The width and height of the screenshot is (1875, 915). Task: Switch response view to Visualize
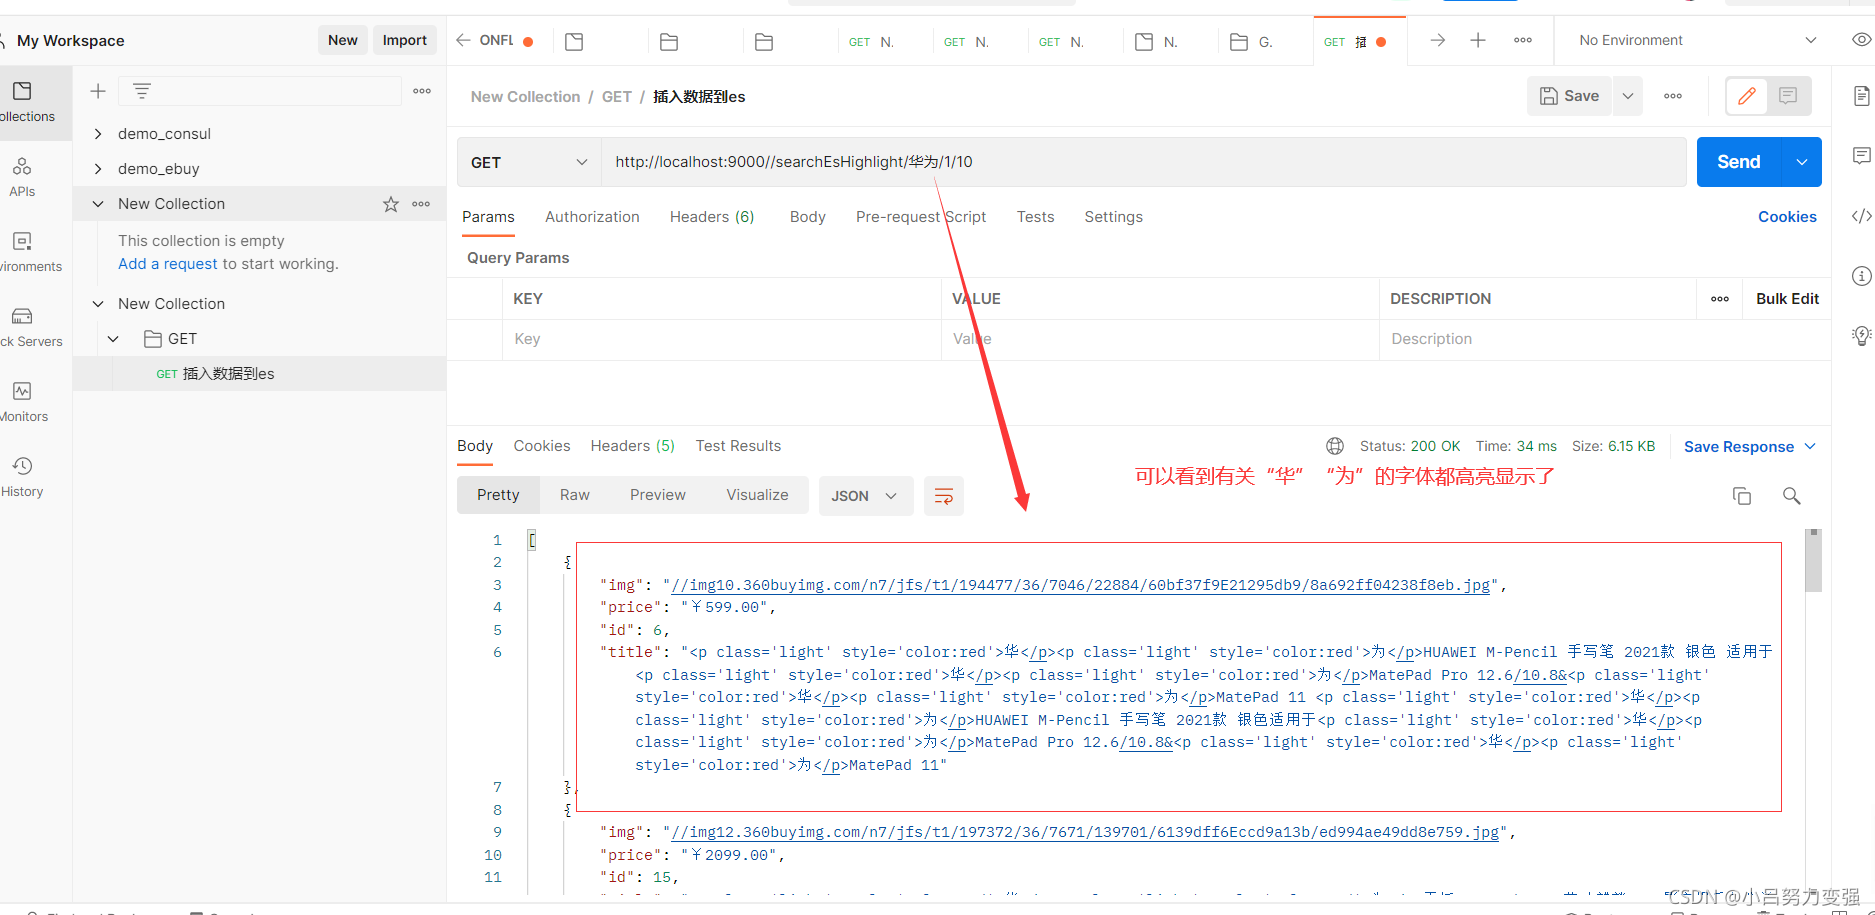[x=758, y=495]
